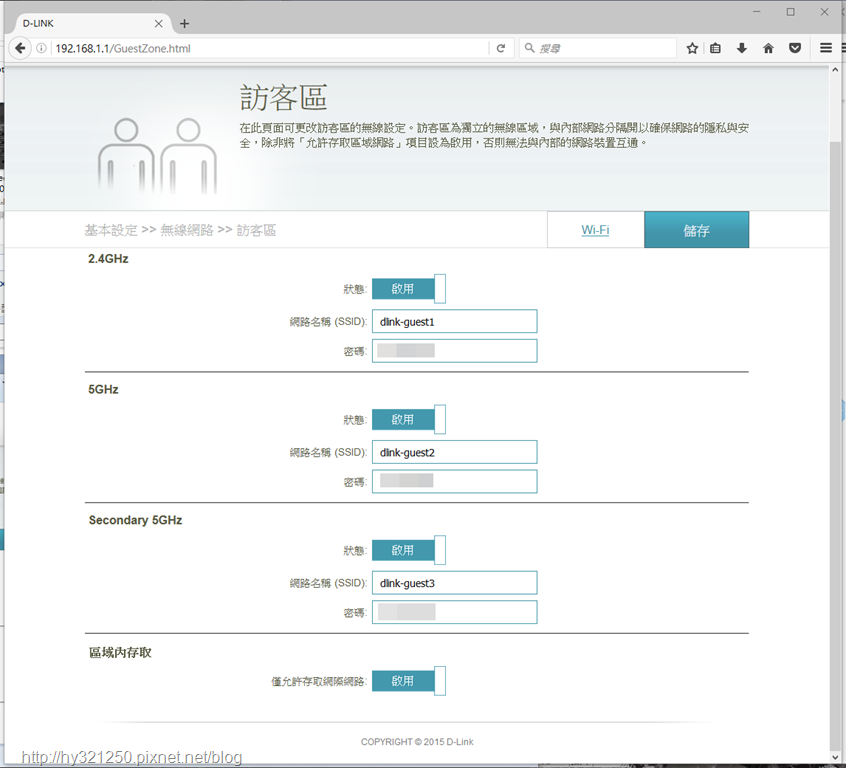Click the COPYRIGHT © 2015 D-Link footer text

click(417, 742)
